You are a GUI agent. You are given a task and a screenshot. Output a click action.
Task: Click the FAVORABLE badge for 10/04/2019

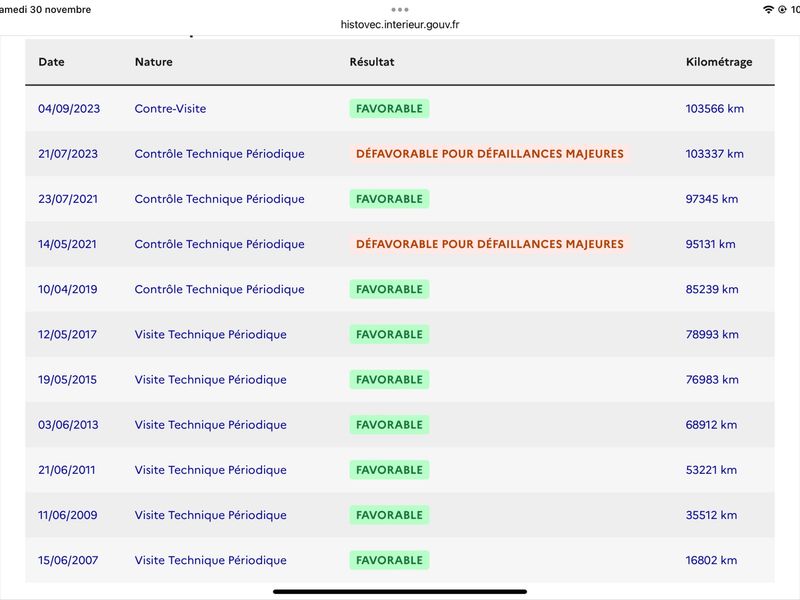coord(389,289)
